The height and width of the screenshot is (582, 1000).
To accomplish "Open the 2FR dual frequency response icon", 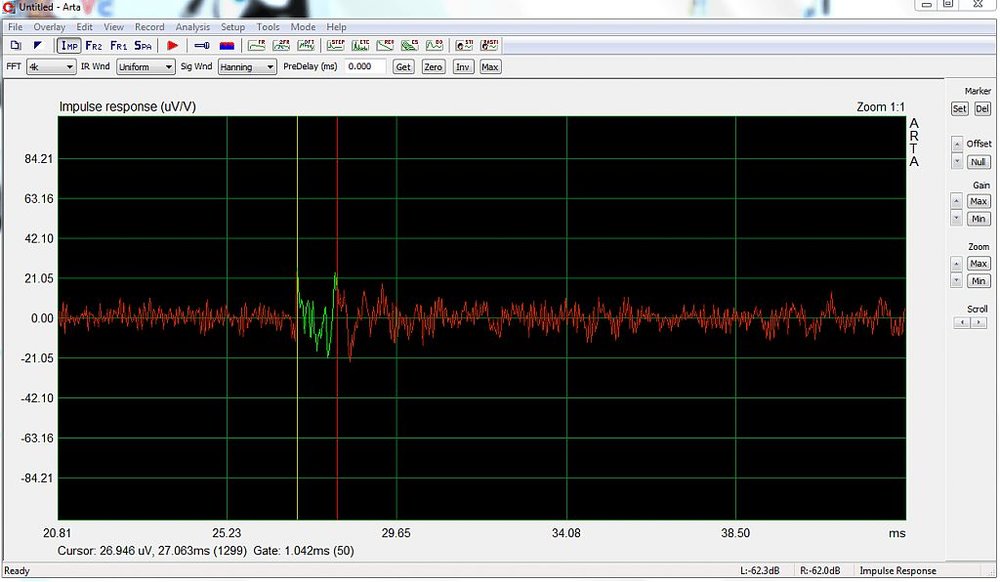I will click(281, 45).
